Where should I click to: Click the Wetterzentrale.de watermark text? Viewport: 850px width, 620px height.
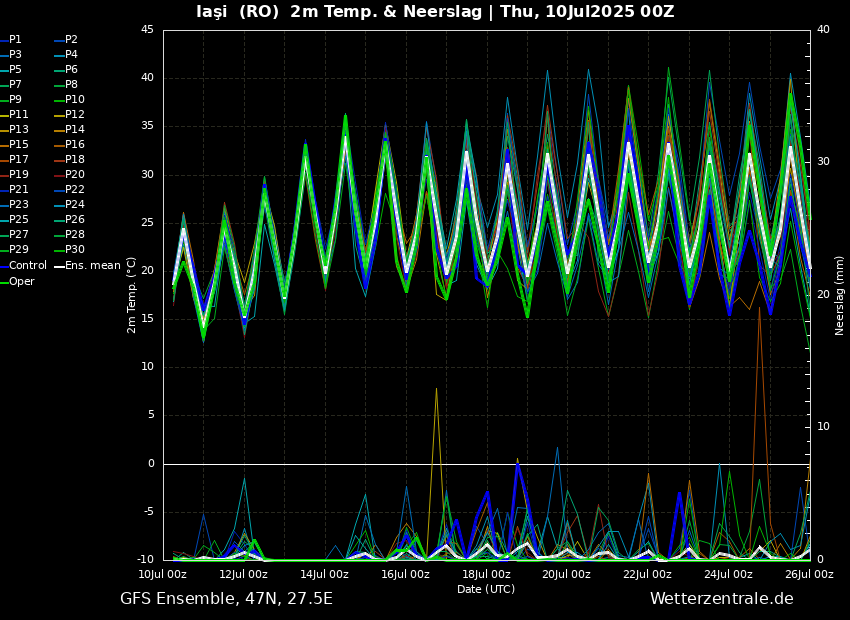[721, 599]
